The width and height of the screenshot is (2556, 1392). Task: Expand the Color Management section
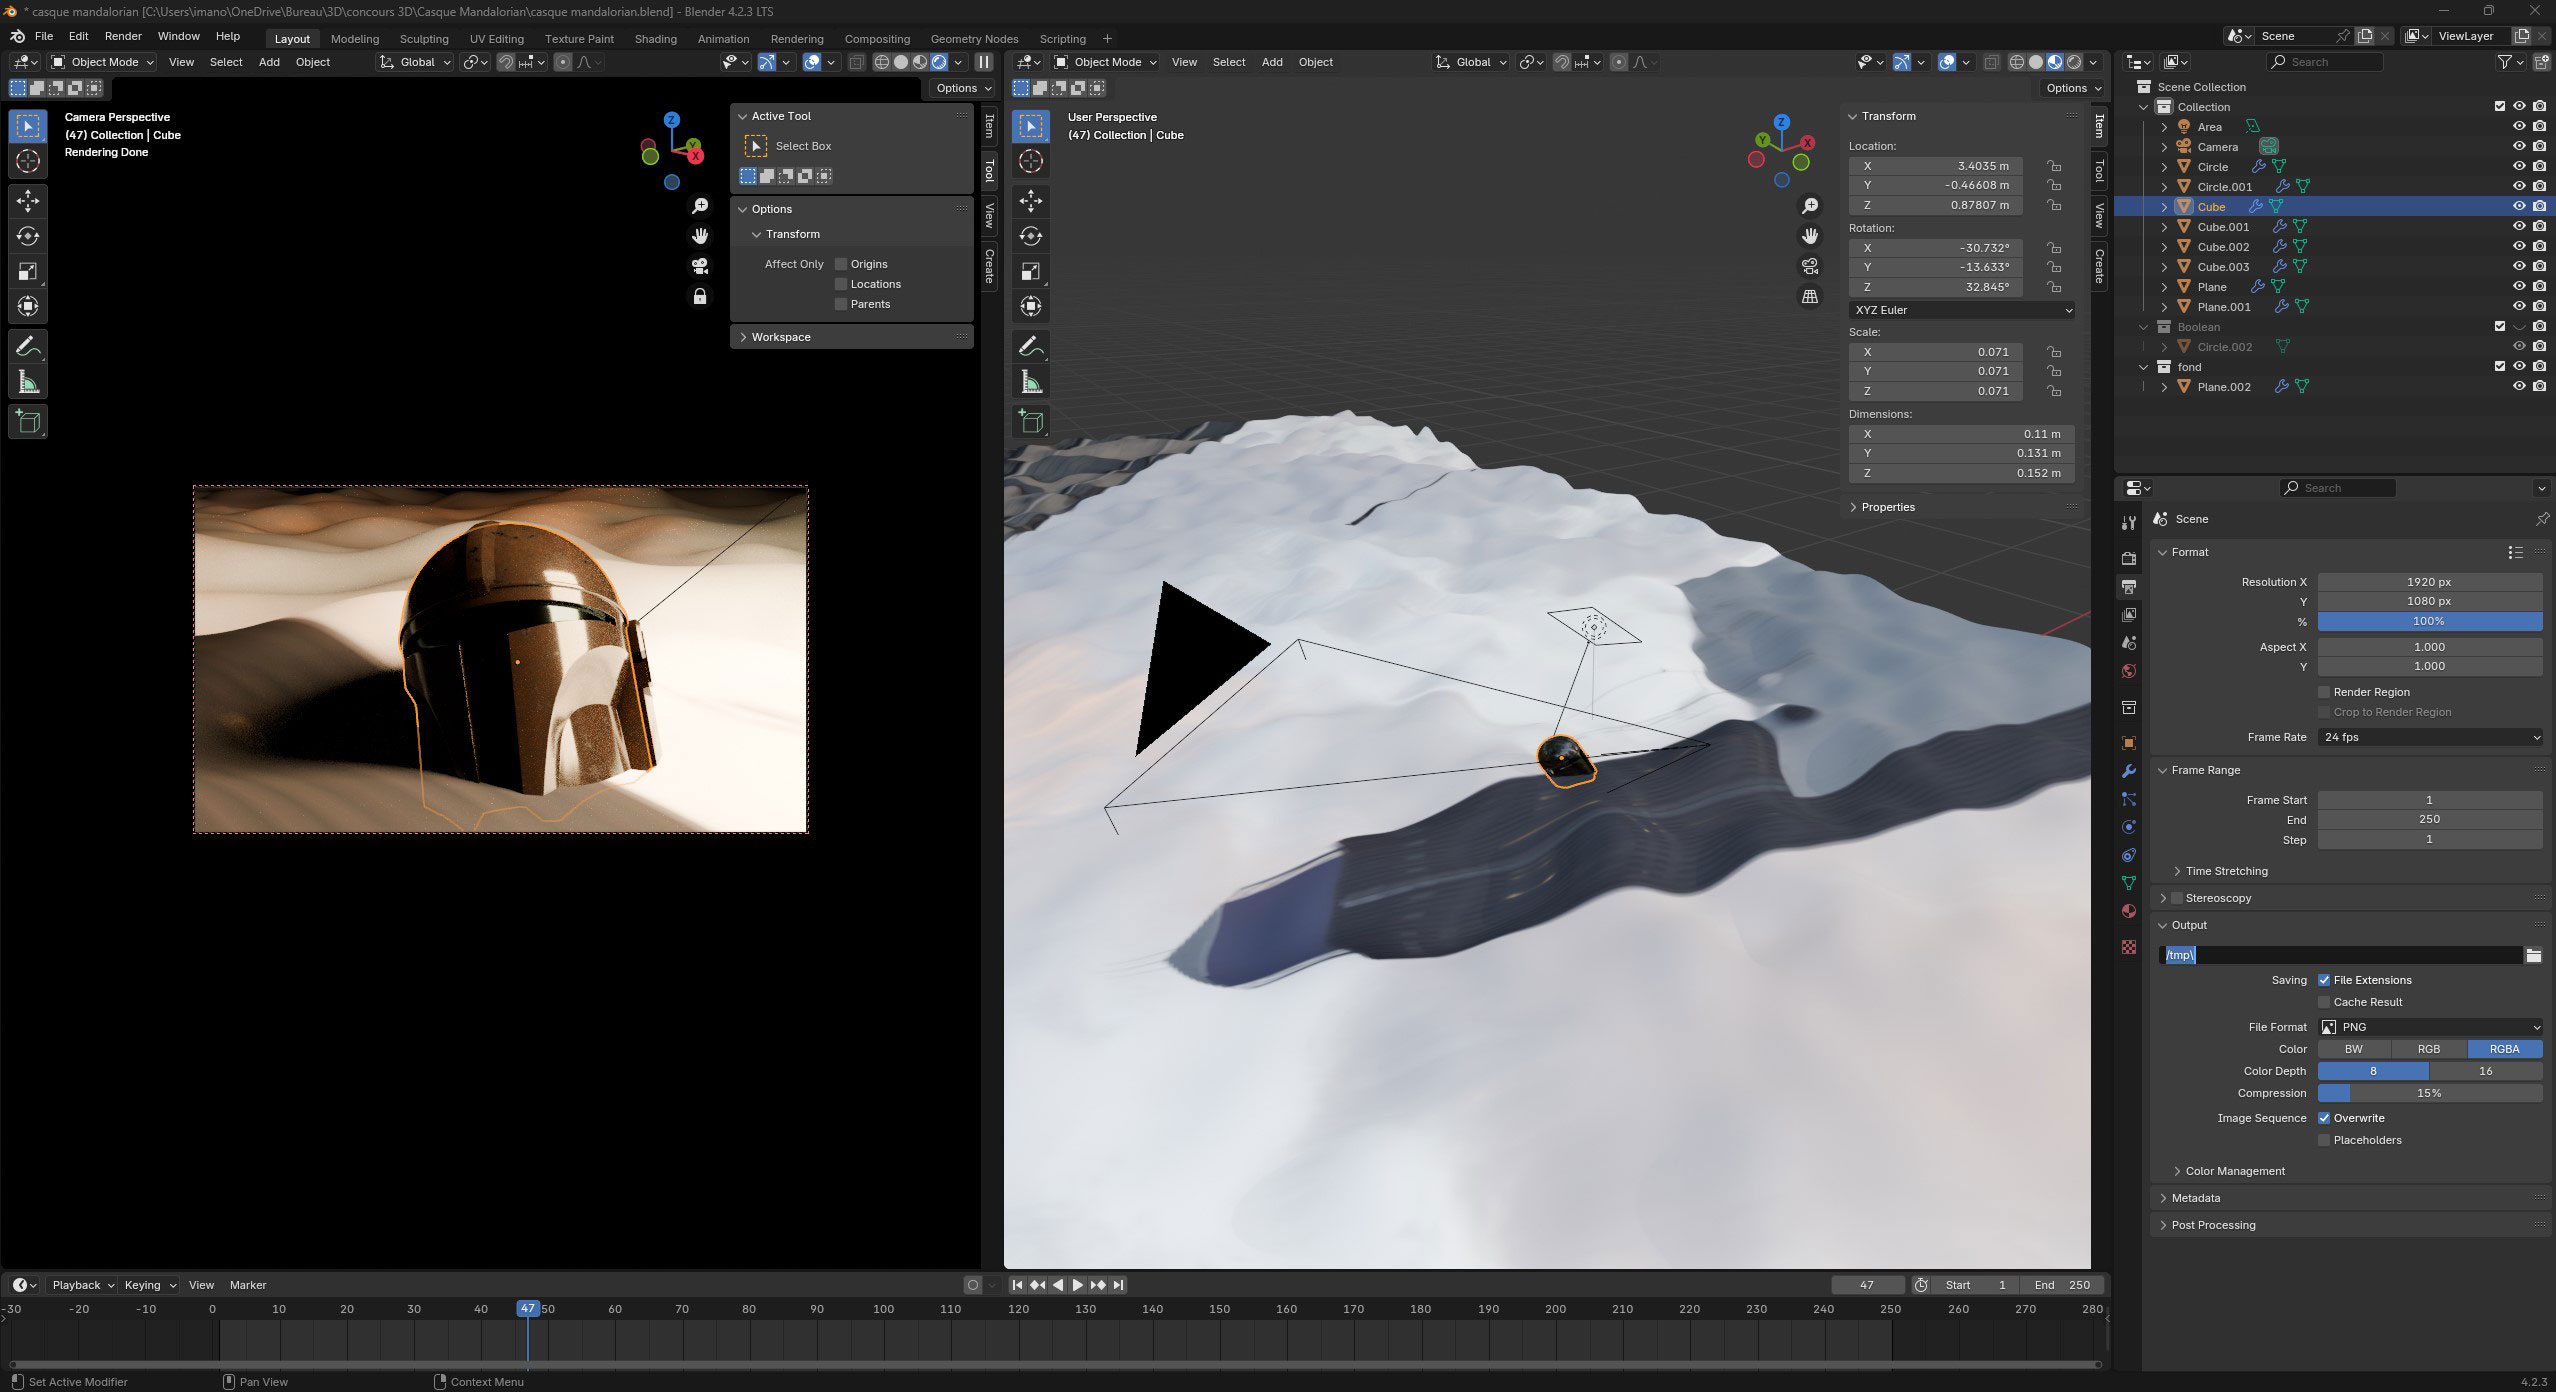coord(2235,1171)
